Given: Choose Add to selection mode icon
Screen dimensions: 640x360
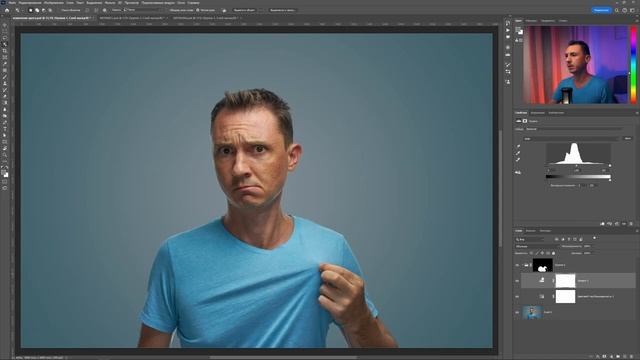Looking at the screenshot, I should (37, 10).
